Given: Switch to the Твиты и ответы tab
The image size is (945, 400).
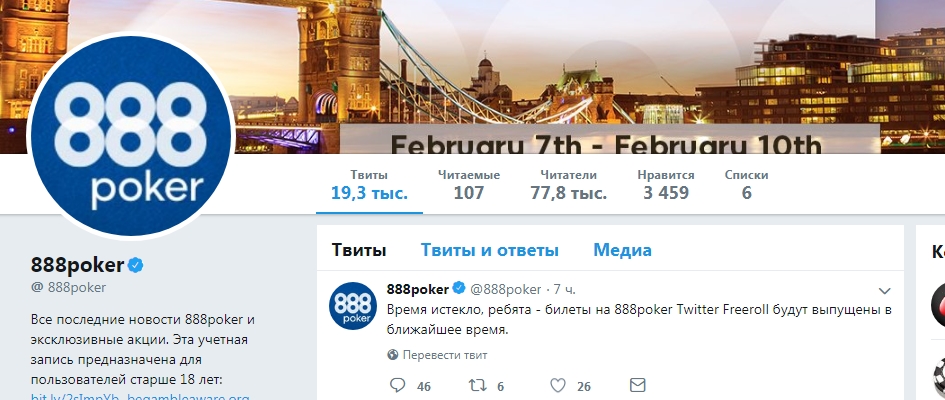Looking at the screenshot, I should tap(489, 250).
